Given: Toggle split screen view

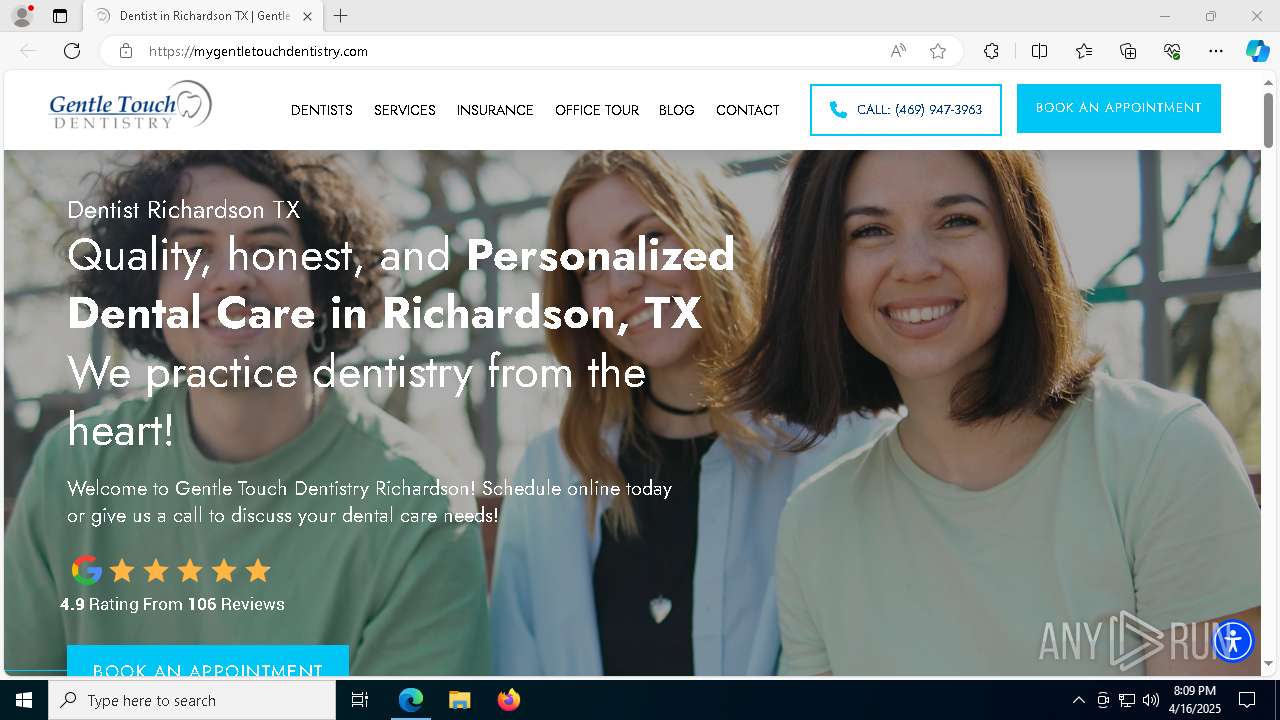Looking at the screenshot, I should click(x=1039, y=51).
